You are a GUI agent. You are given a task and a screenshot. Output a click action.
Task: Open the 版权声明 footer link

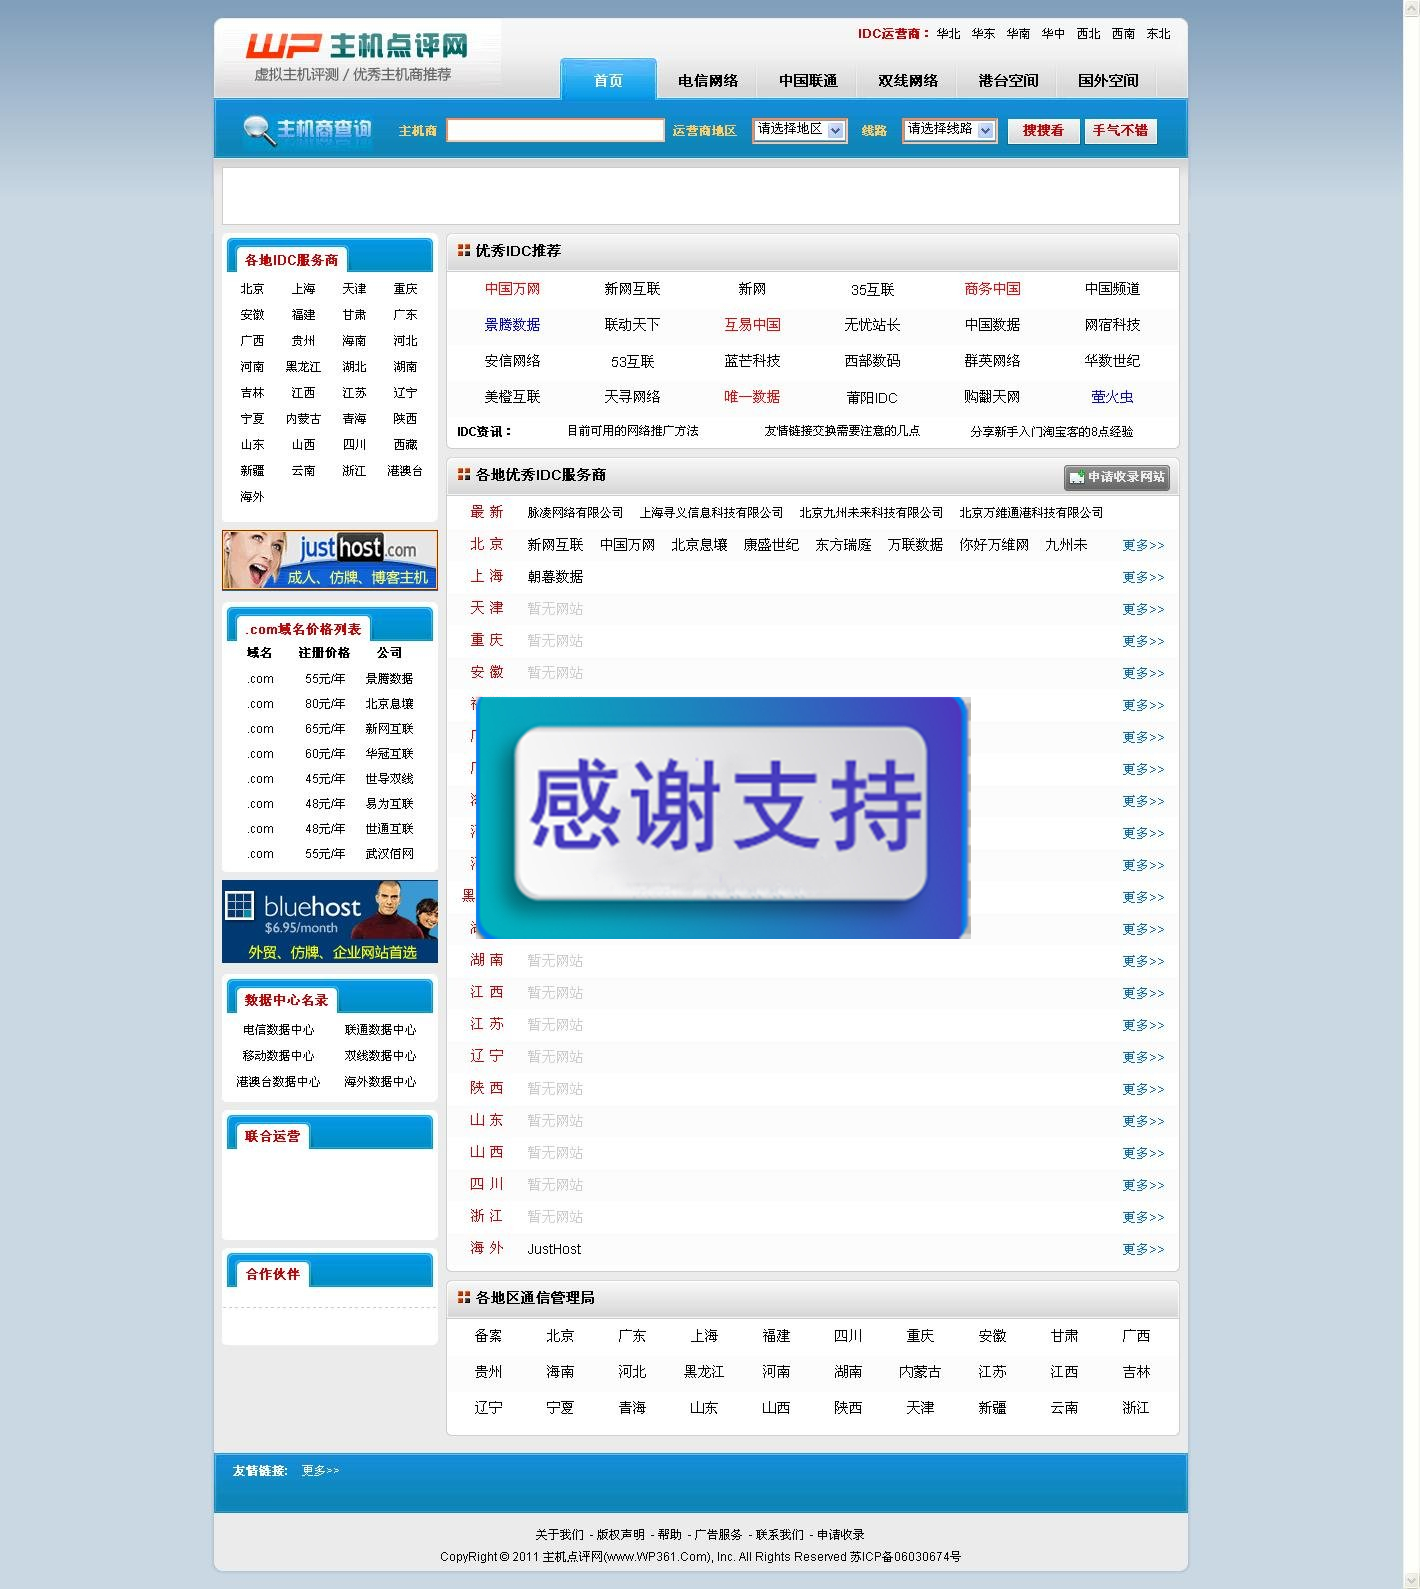(620, 1535)
